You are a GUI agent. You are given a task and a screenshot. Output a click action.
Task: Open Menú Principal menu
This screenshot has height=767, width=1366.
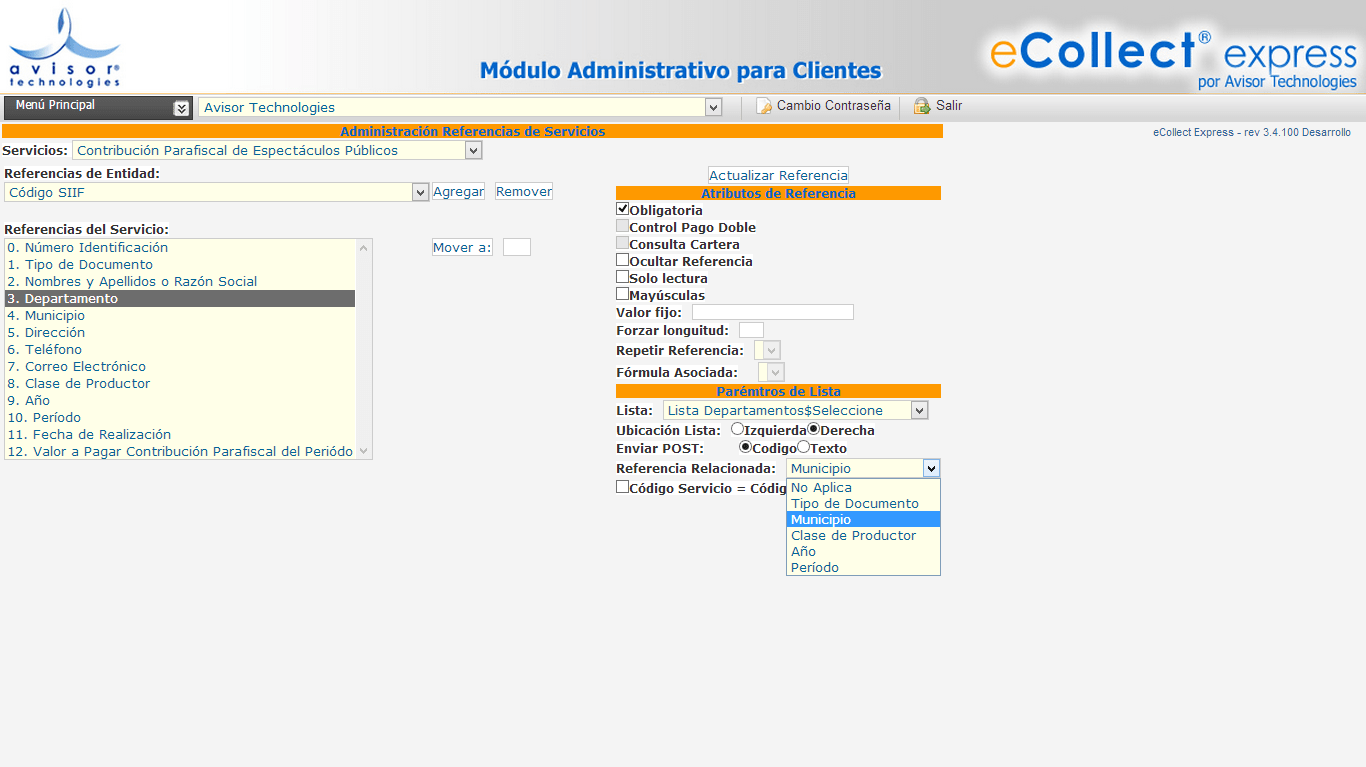point(97,107)
